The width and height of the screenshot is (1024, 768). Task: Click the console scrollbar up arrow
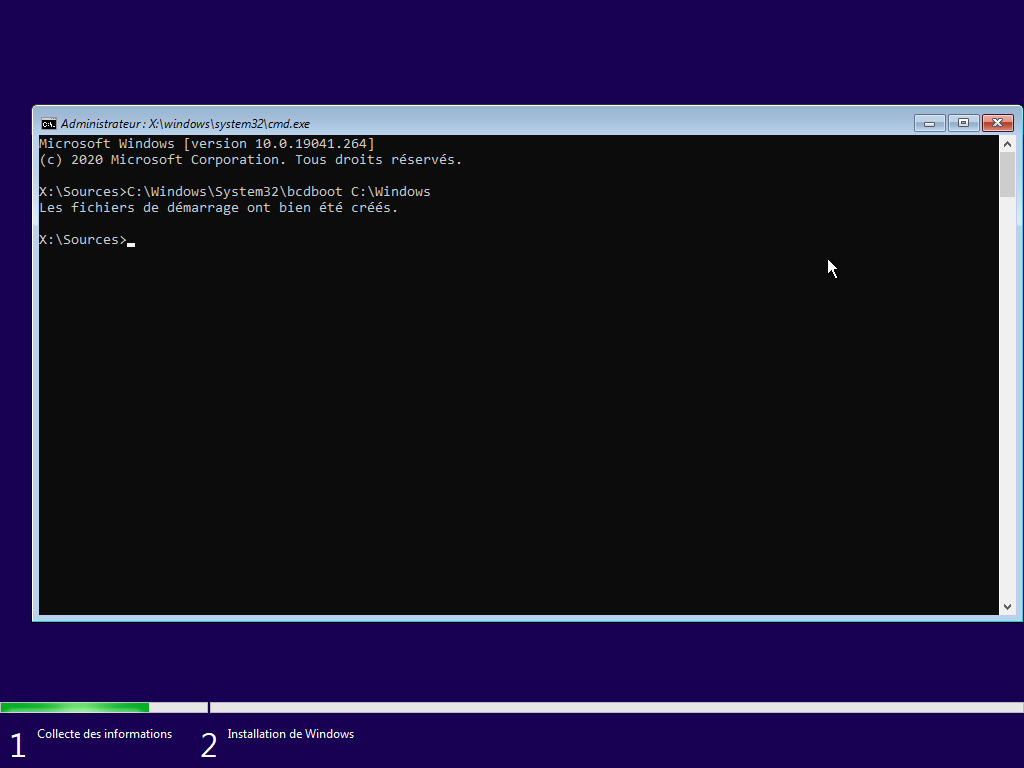pos(1007,144)
